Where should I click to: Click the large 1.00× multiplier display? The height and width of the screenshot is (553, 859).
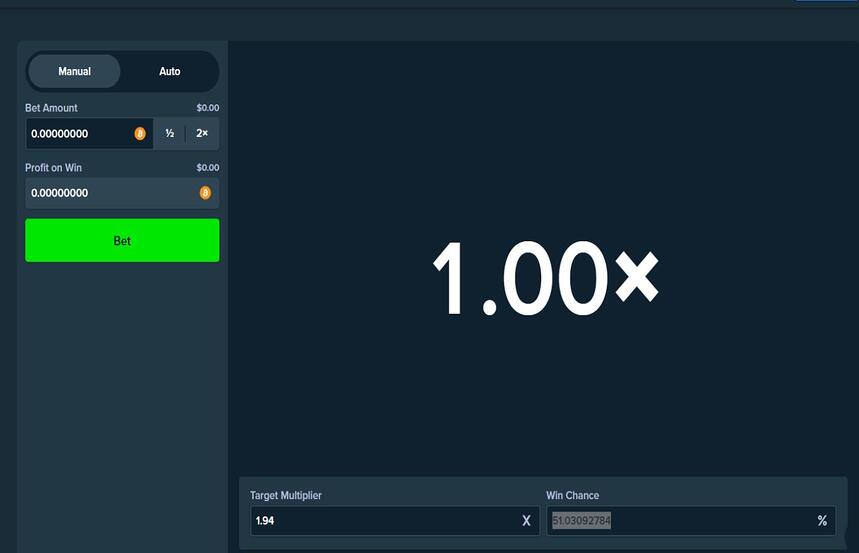(545, 278)
